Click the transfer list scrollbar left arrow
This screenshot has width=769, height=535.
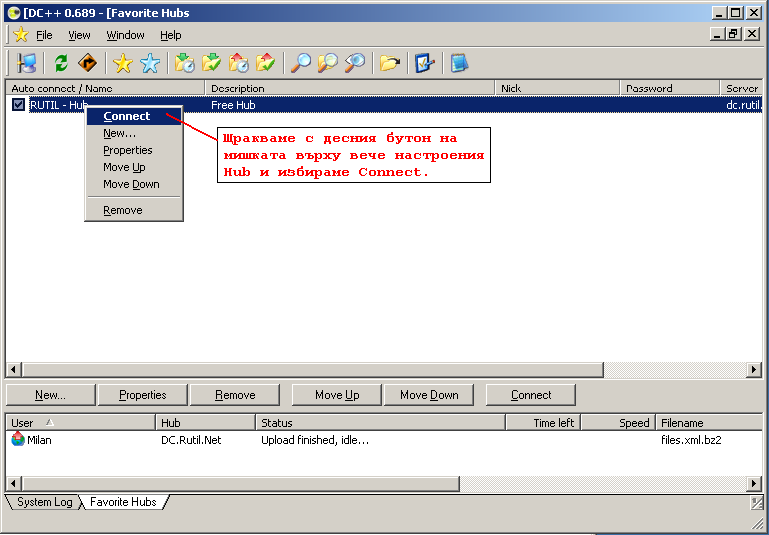13,484
